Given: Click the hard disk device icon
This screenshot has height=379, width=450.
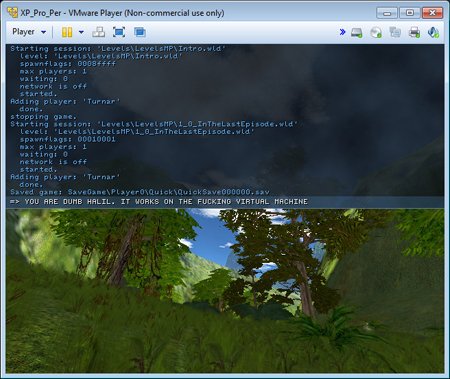Looking at the screenshot, I should click(x=356, y=32).
